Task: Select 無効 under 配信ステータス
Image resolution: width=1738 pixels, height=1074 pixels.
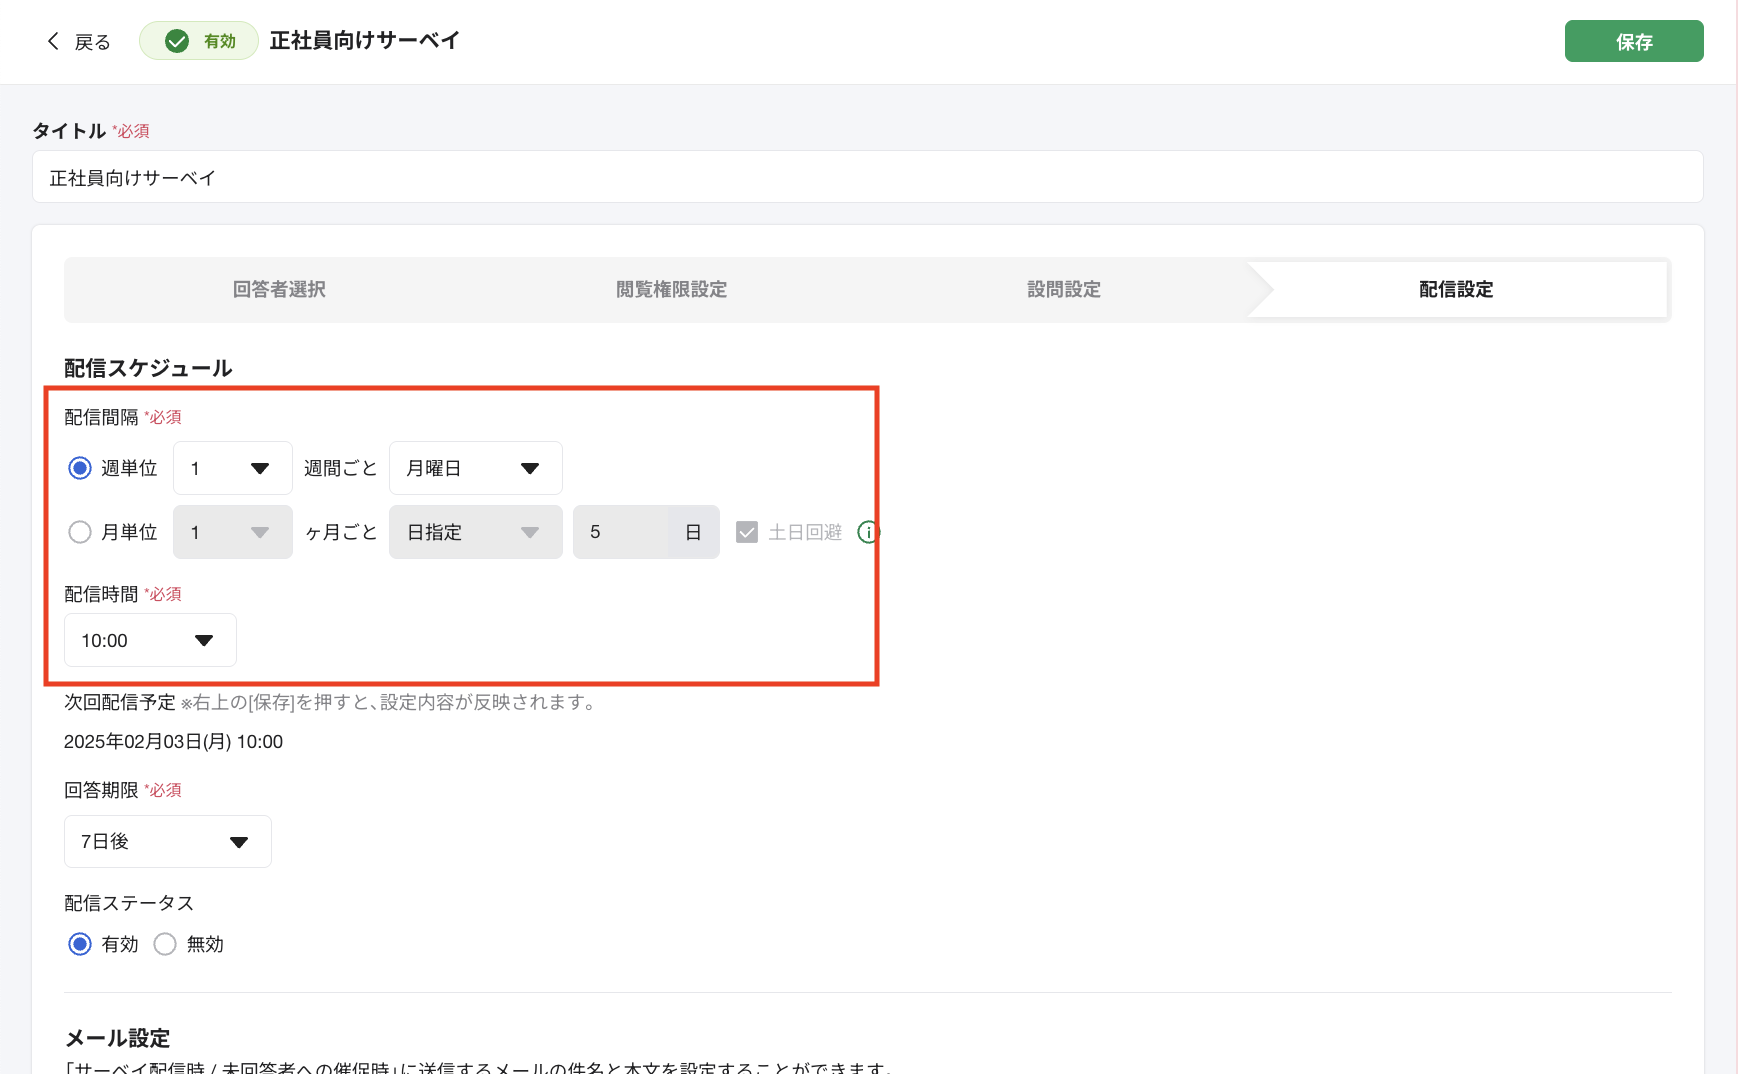Action: pos(165,943)
